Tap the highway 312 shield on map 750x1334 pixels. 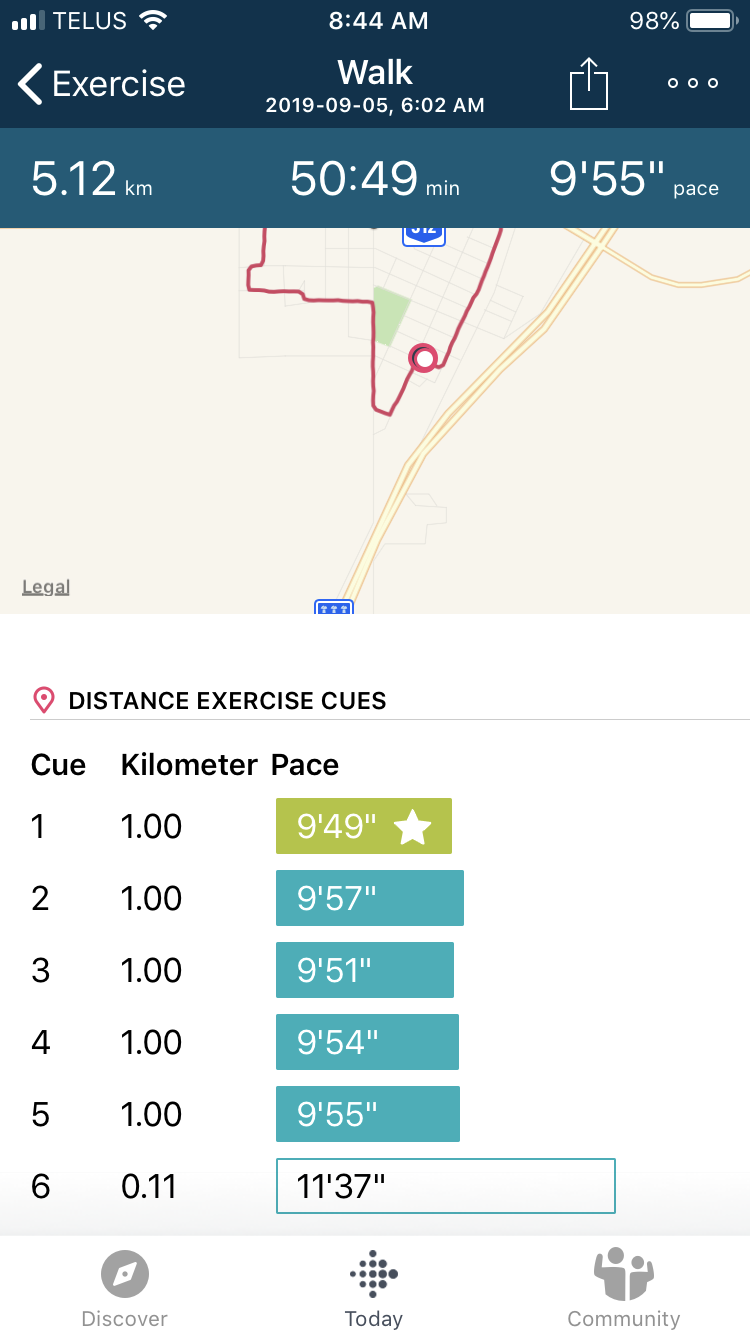pyautogui.click(x=424, y=233)
